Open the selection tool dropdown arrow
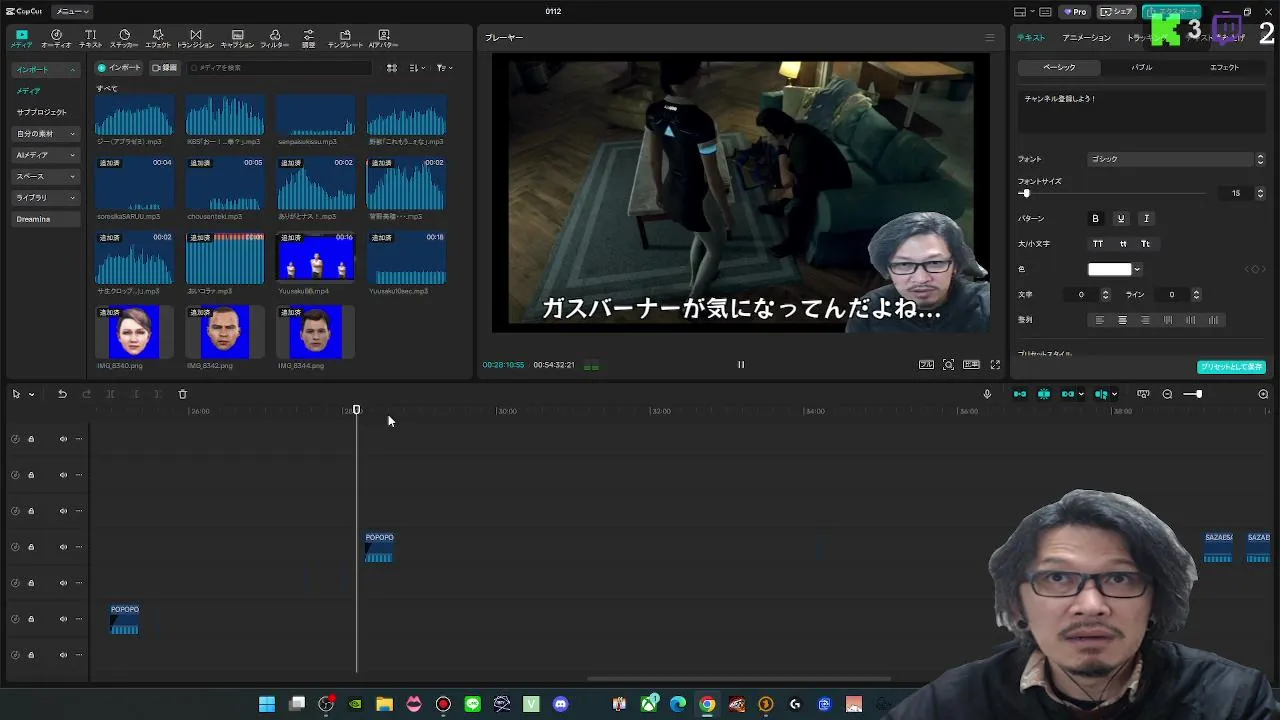Screen dimensions: 1280x720 [x=31, y=394]
